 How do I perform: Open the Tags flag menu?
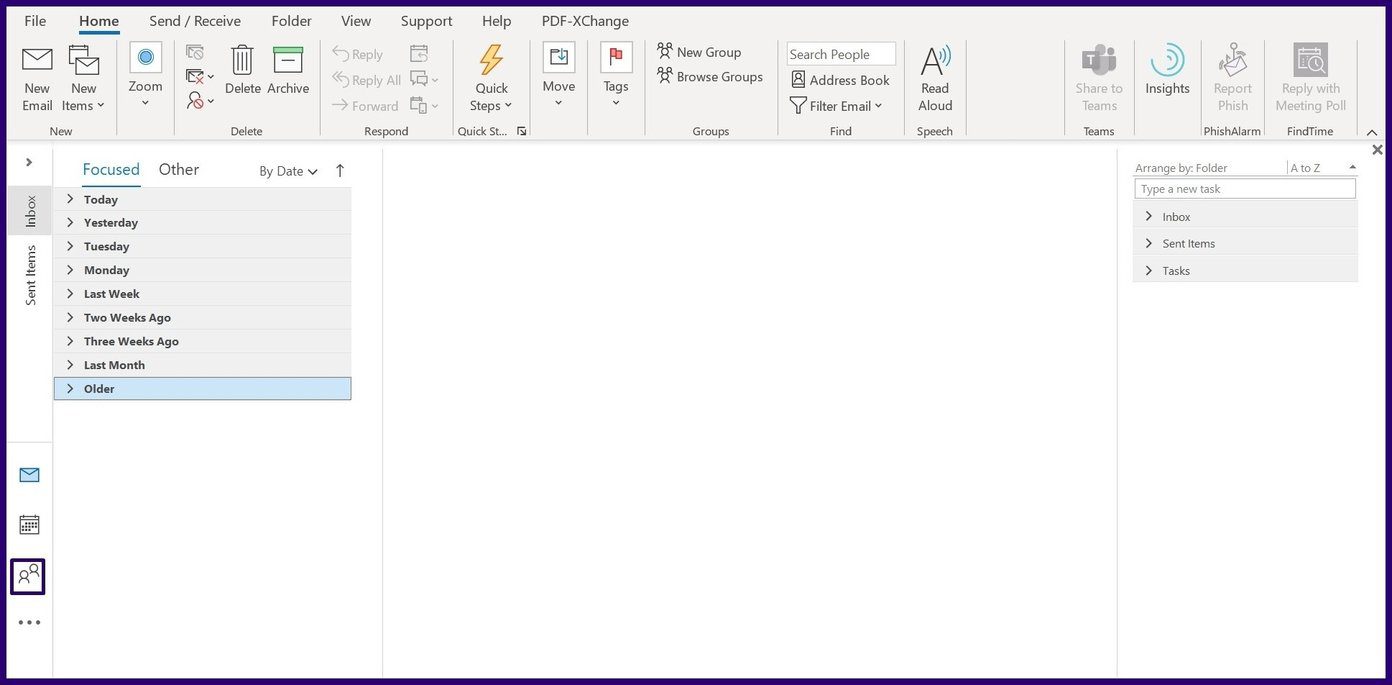point(616,75)
